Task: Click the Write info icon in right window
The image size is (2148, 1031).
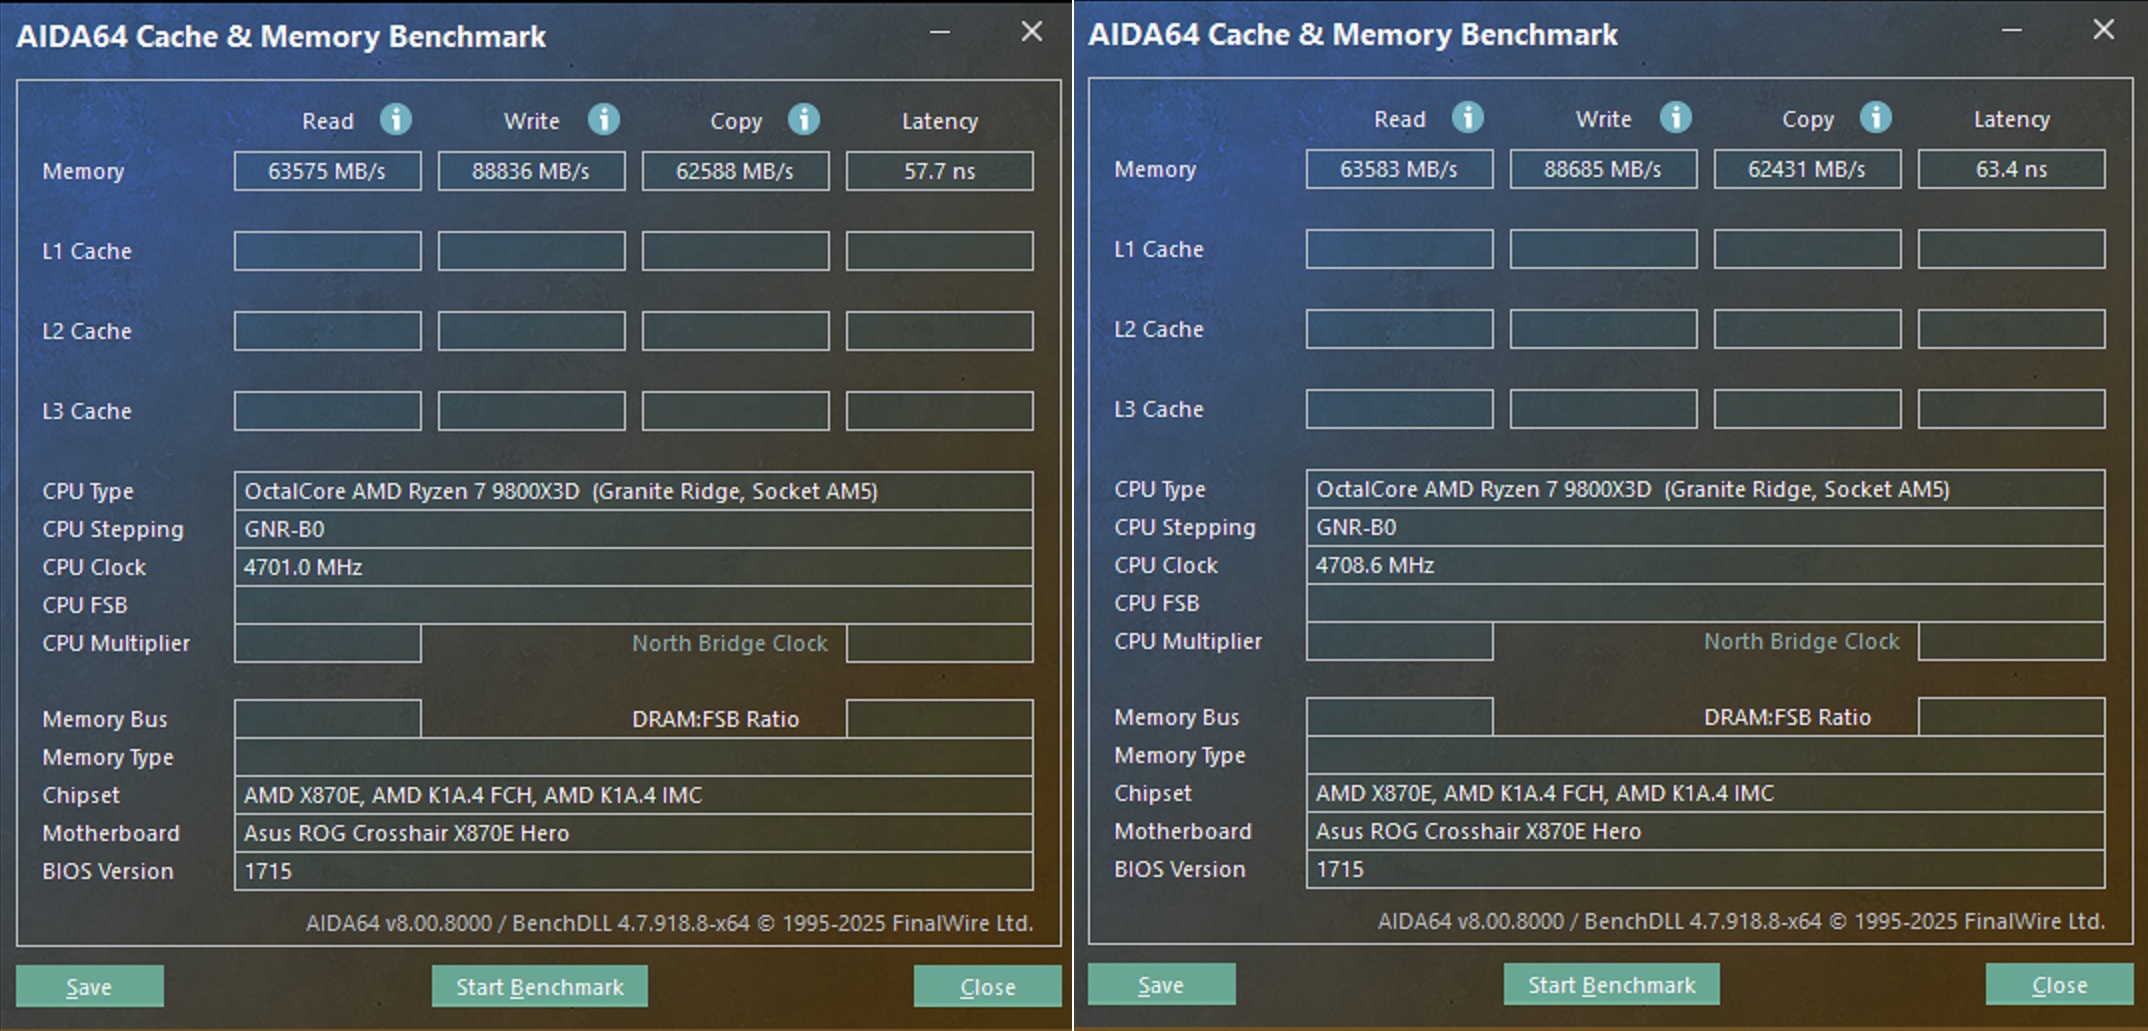Action: [1676, 118]
